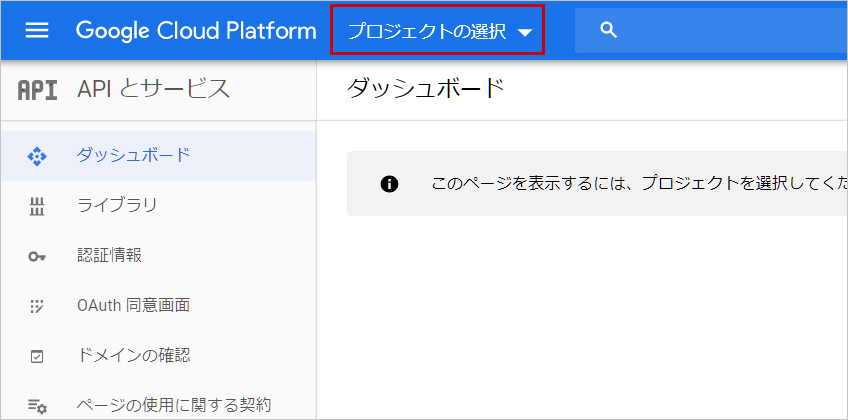Viewport: 848px width, 420px height.
Task: Open the ページの使用に関する契約 item
Action: (158, 404)
